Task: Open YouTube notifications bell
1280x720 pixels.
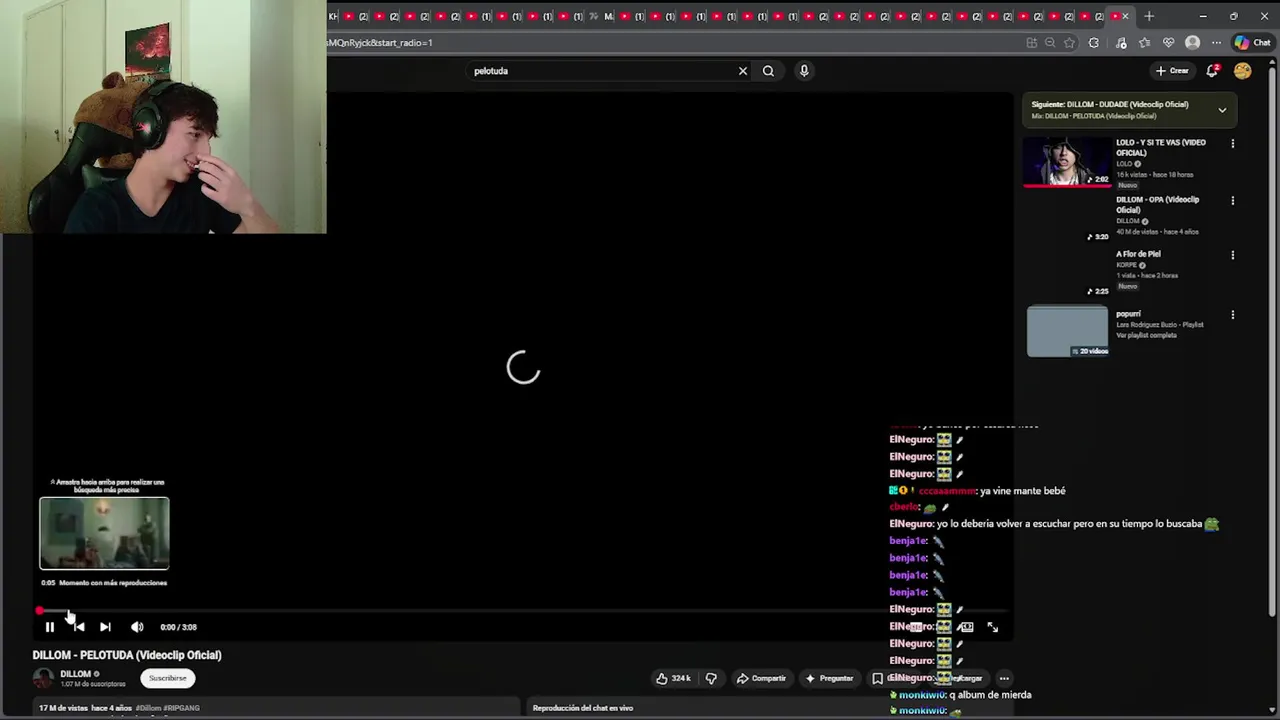Action: [1212, 71]
